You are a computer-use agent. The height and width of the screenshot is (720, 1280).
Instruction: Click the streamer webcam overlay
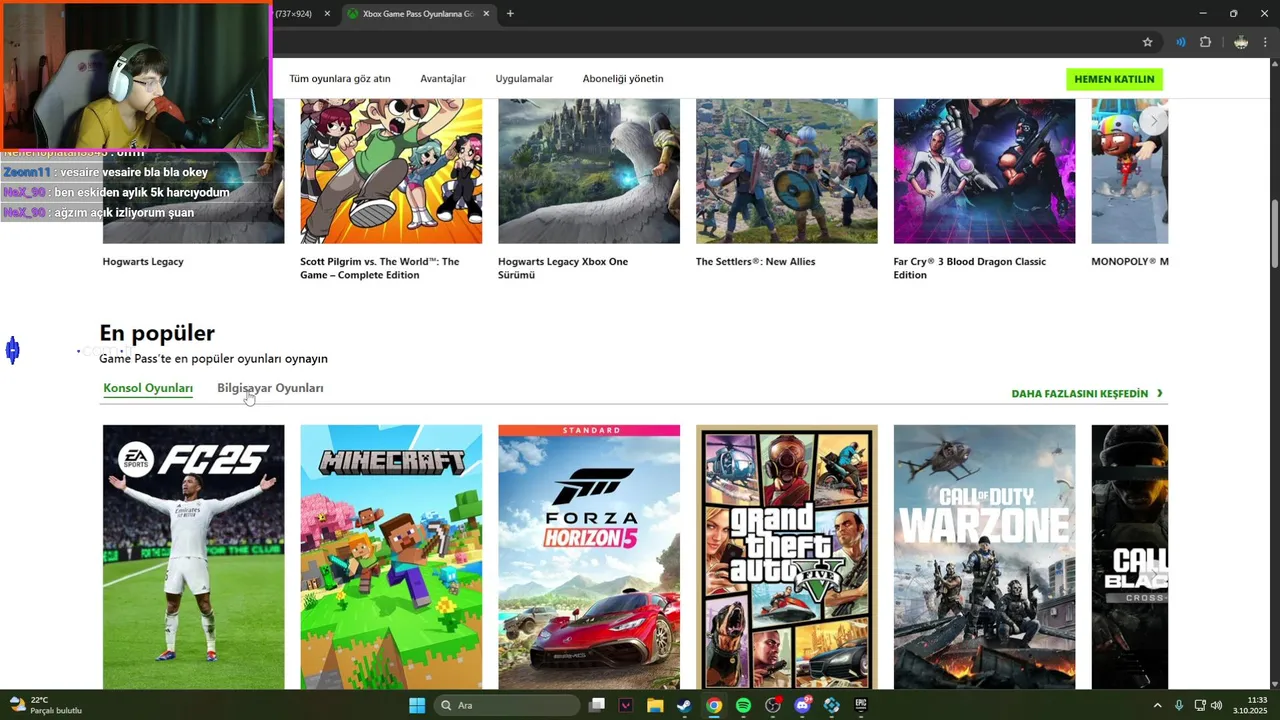point(136,76)
